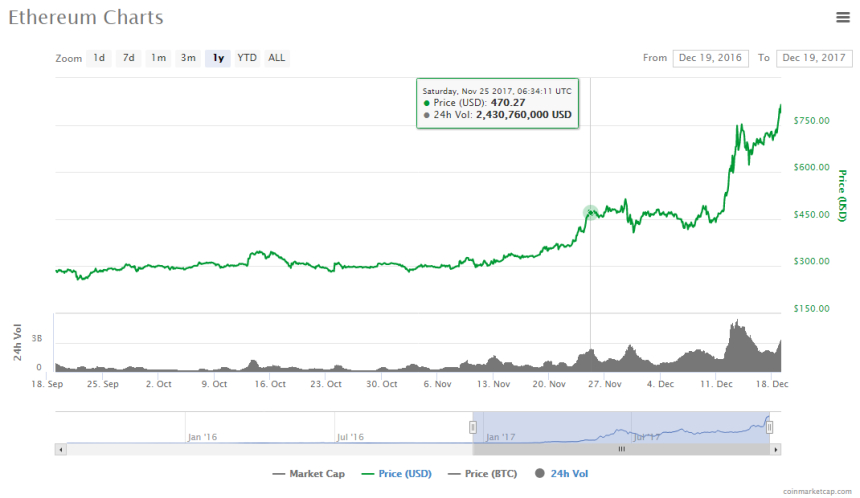Toggle Market Cap series in legend

pos(309,473)
